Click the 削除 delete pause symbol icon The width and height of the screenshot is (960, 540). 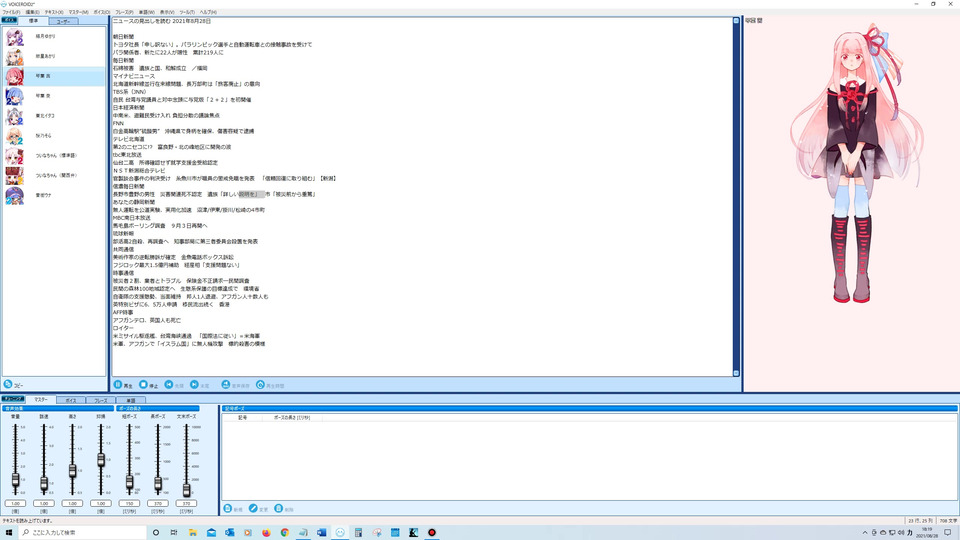tap(279, 509)
